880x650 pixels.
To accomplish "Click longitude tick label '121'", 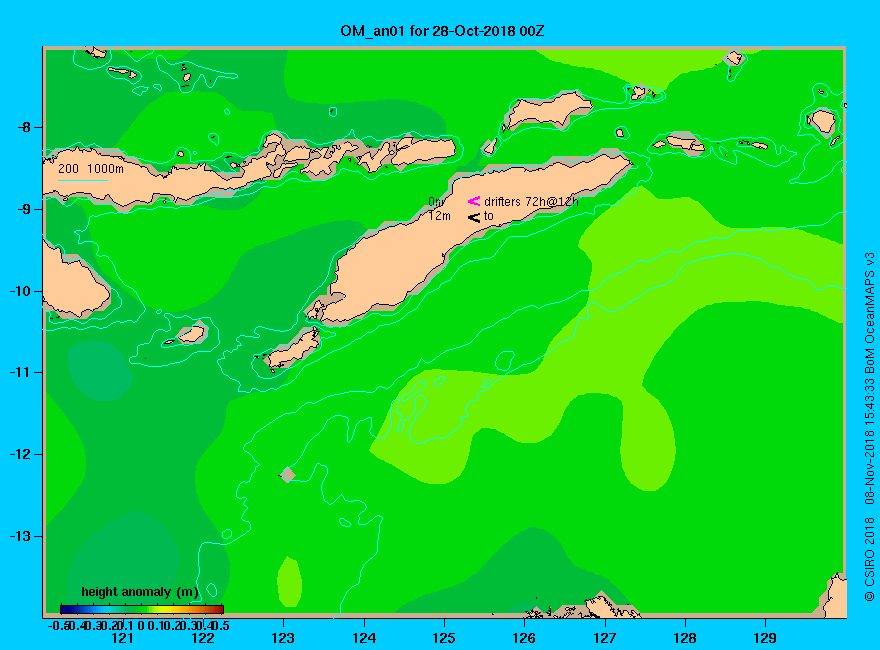I will tap(122, 638).
